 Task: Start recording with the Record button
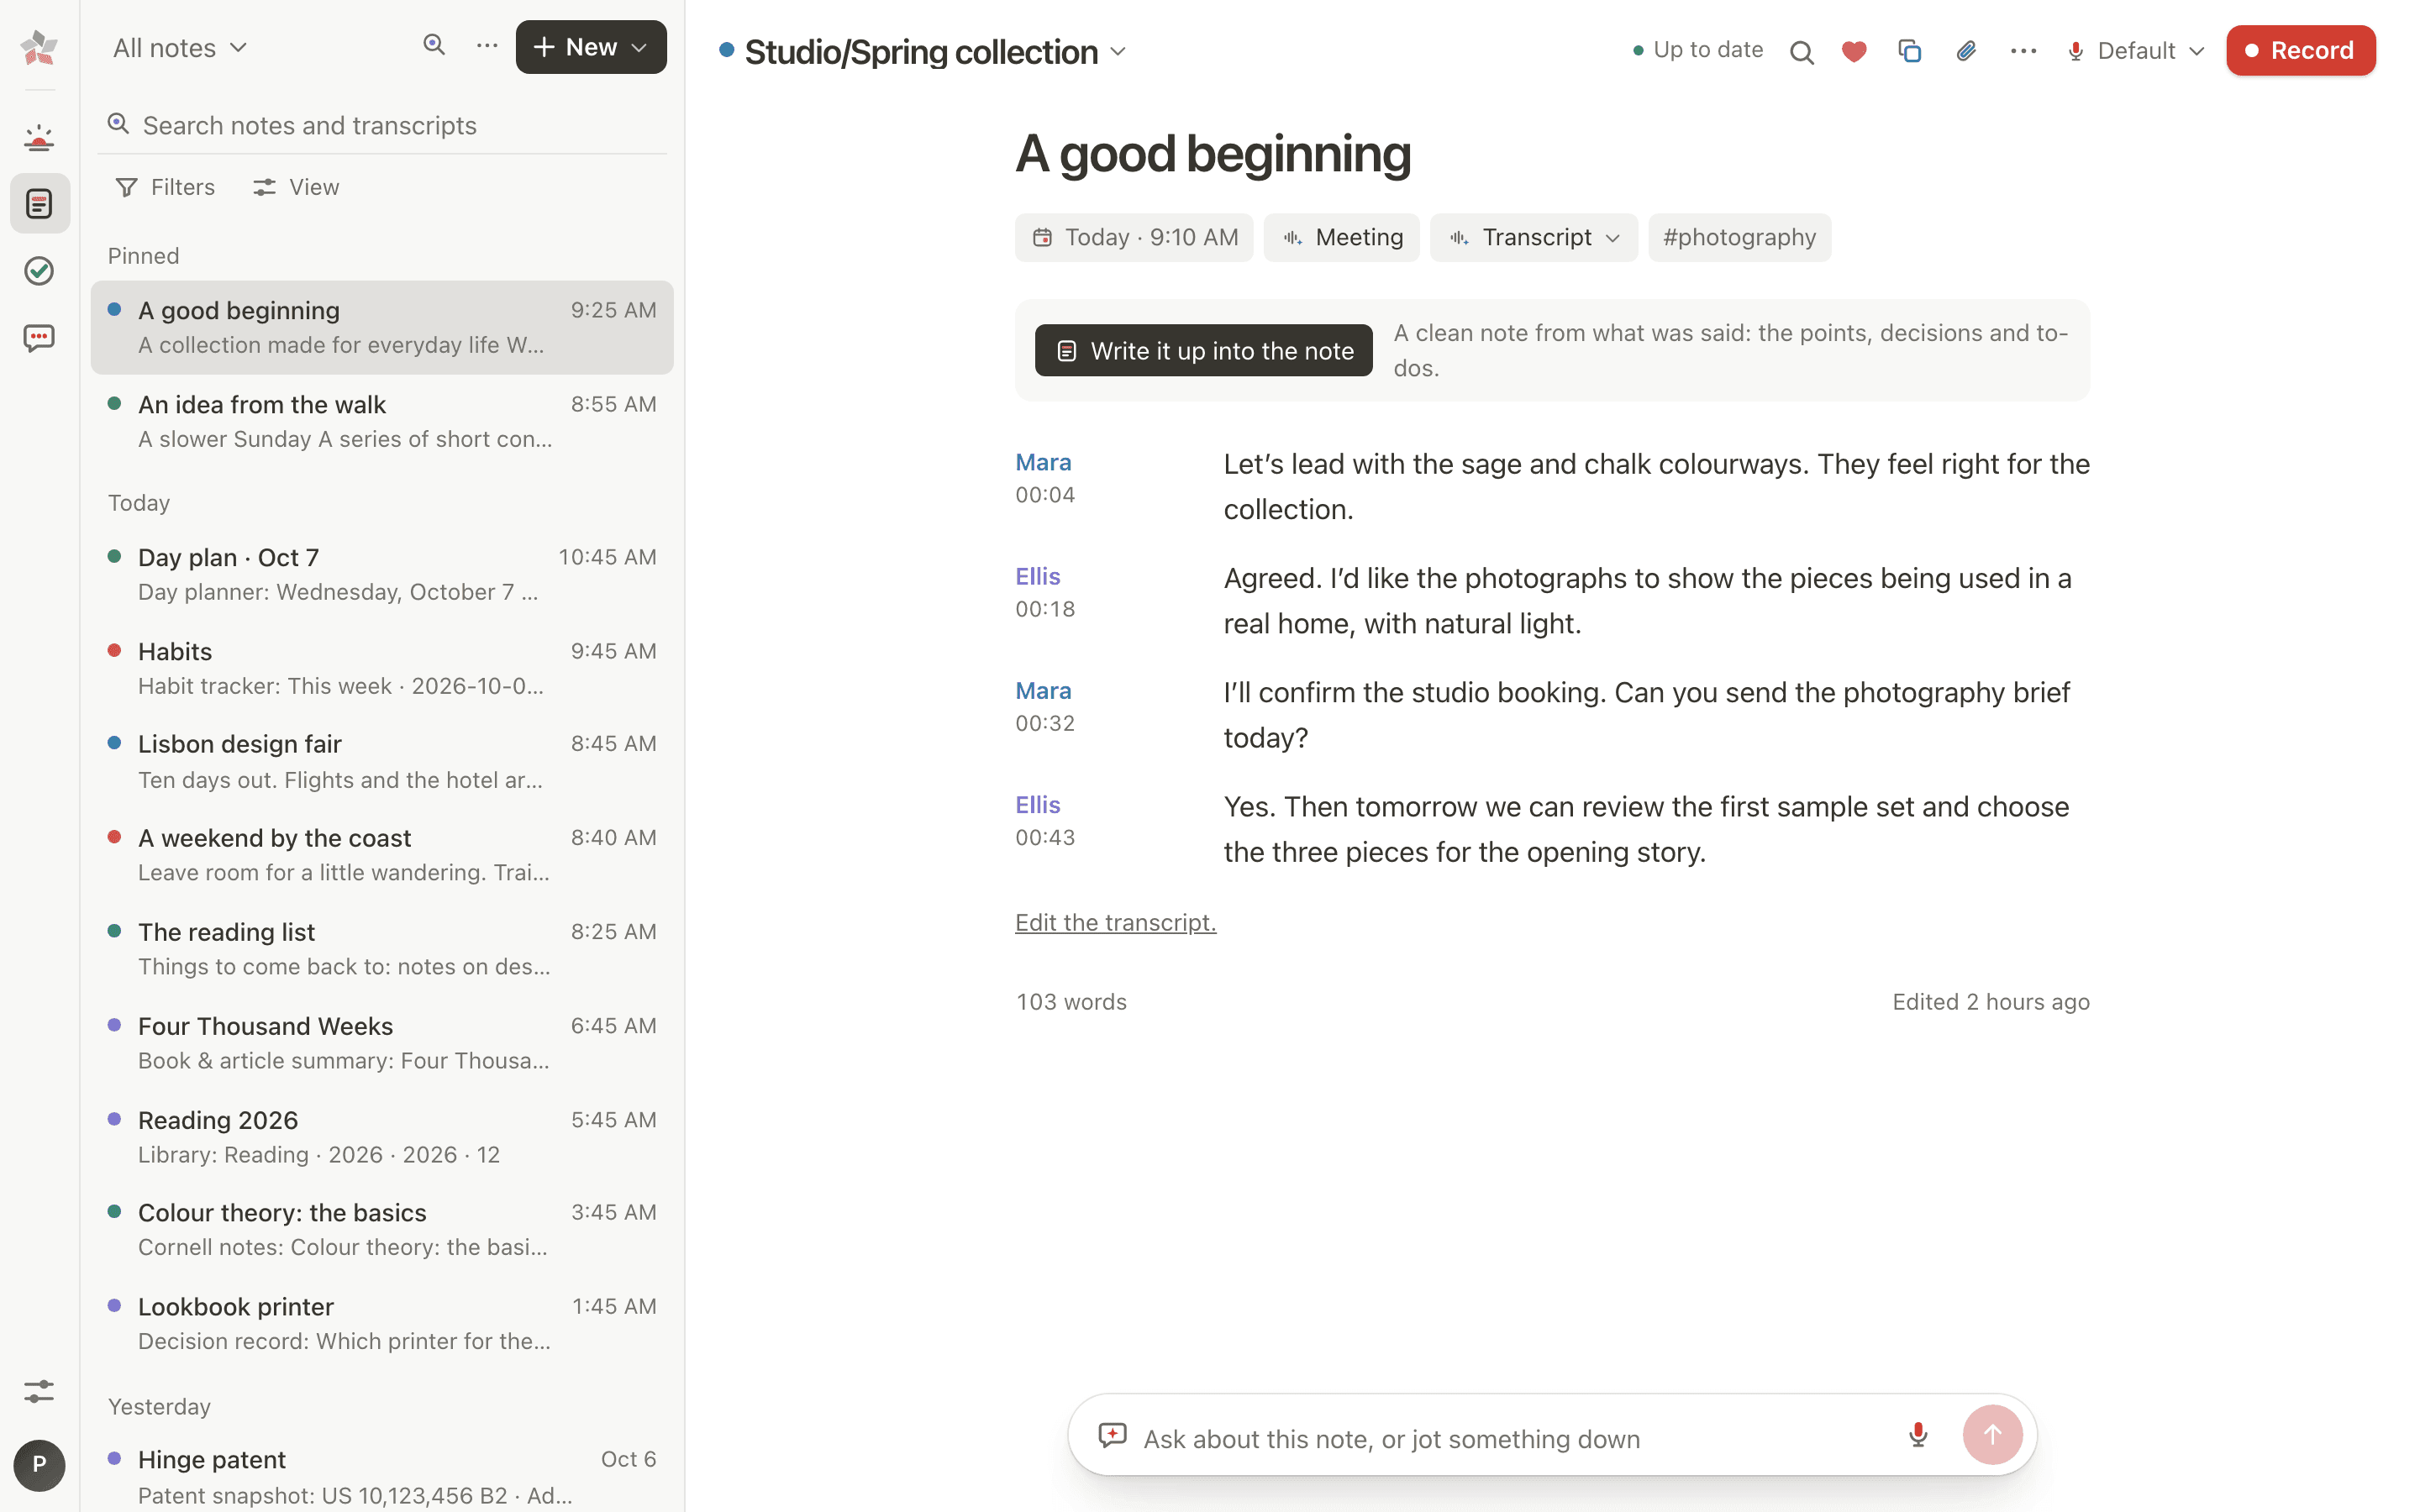(x=2300, y=50)
